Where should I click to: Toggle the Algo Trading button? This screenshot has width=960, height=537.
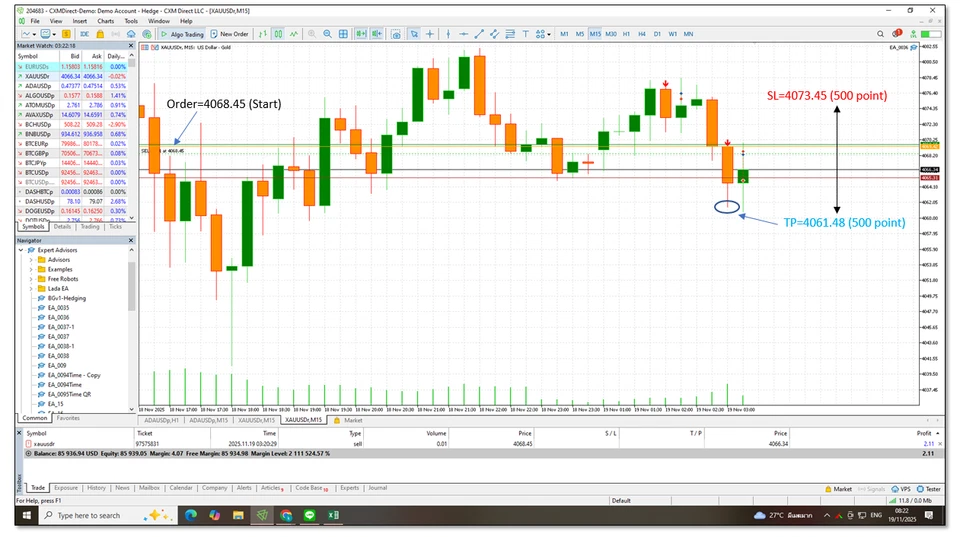click(x=182, y=34)
